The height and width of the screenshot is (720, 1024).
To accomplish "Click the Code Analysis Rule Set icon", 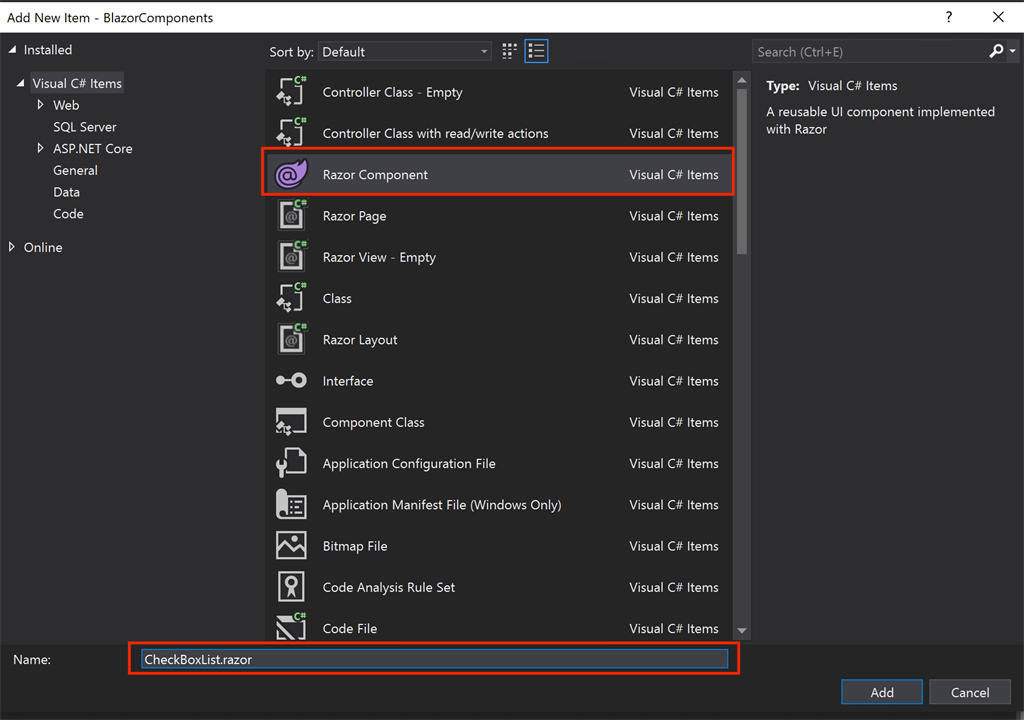I will (291, 587).
